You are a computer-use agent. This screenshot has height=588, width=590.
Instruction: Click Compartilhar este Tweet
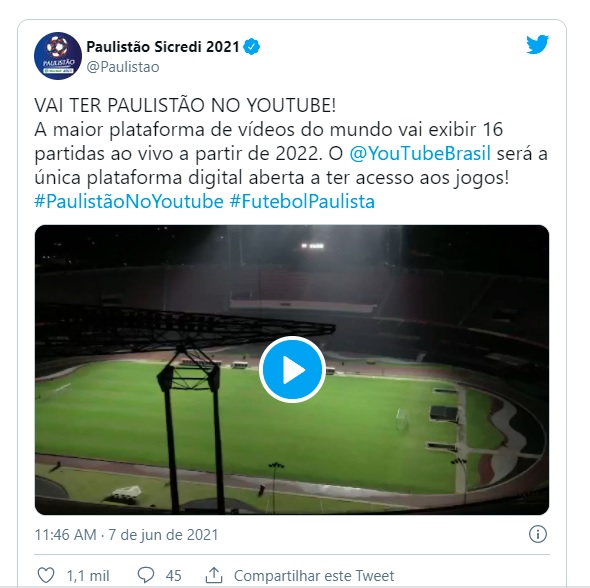[314, 576]
